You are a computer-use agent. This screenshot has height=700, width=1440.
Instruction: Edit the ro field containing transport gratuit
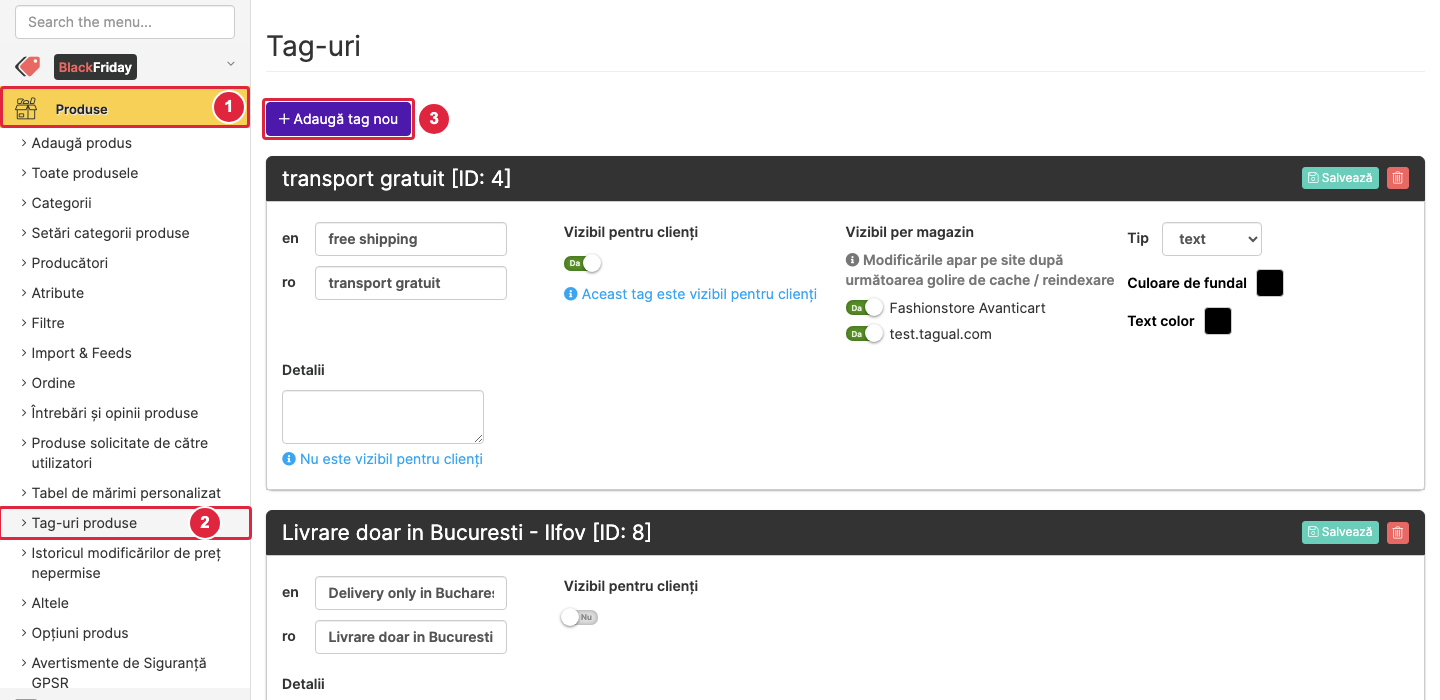tap(411, 283)
